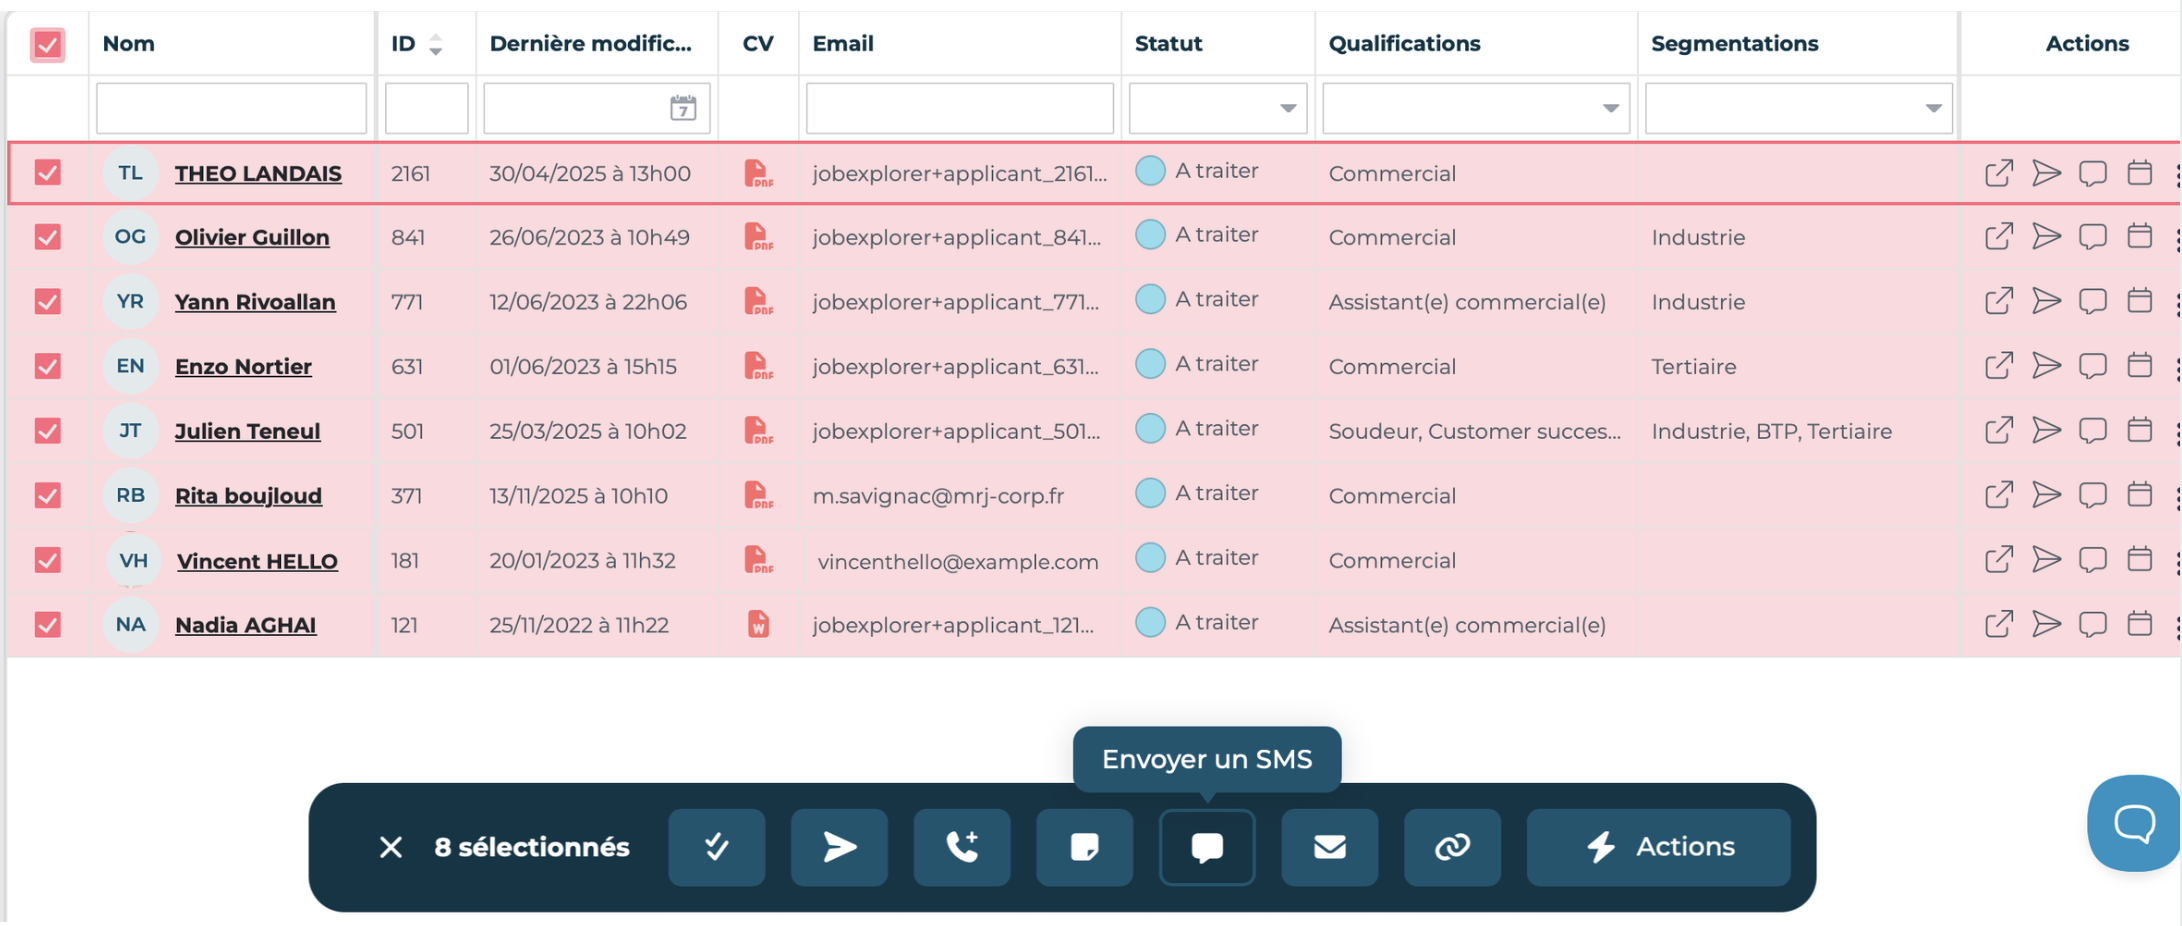Image resolution: width=2182 pixels, height=926 pixels.
Task: Open the Segmentations filter dropdown
Action: (x=1799, y=108)
